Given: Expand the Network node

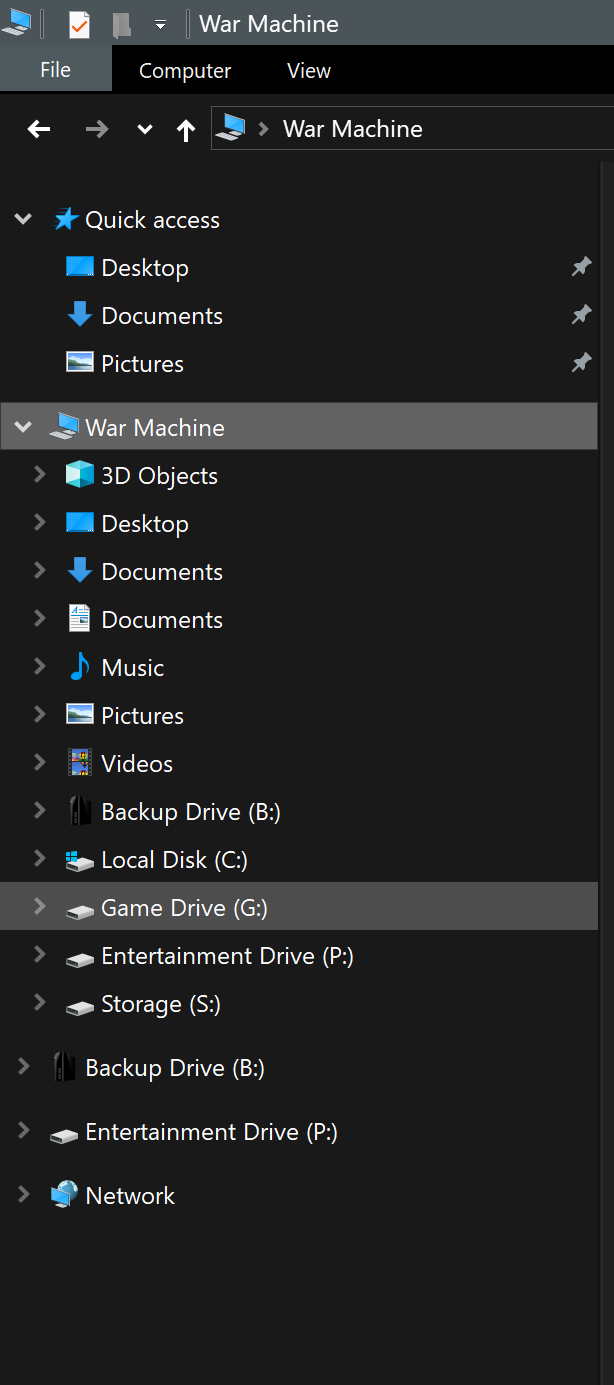Looking at the screenshot, I should tap(23, 1195).
